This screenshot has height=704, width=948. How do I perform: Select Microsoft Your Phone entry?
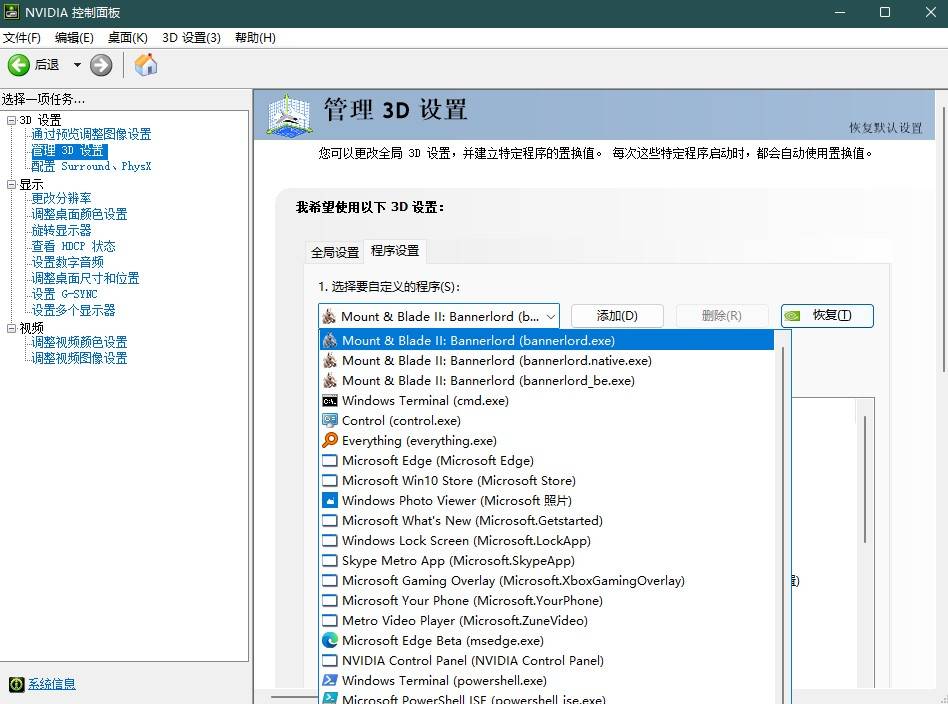[547, 600]
